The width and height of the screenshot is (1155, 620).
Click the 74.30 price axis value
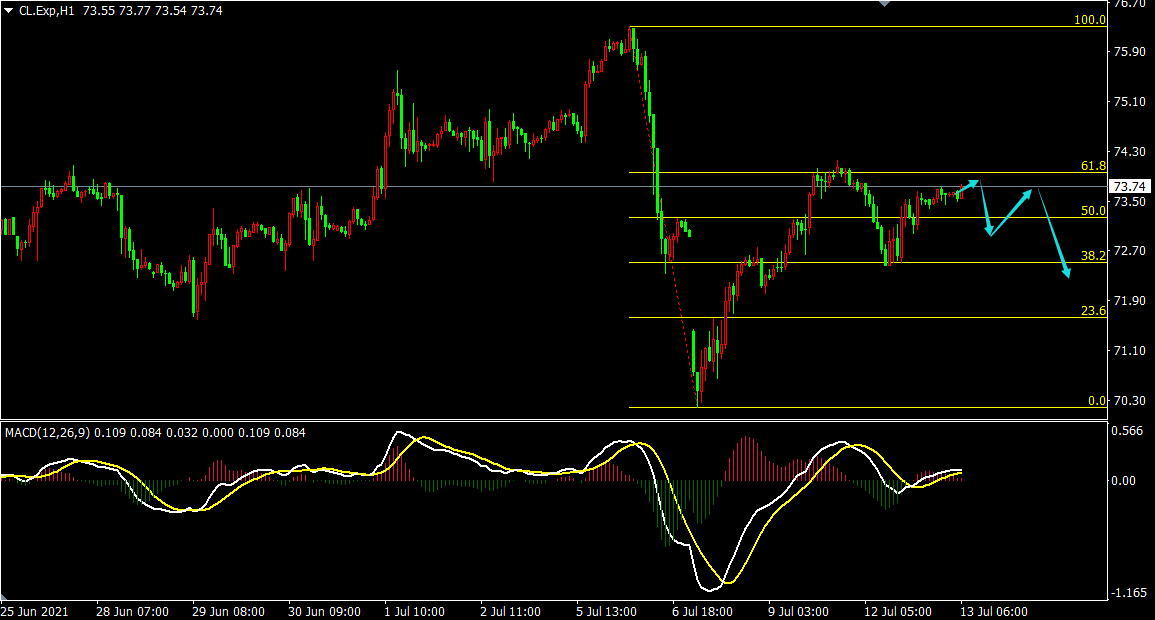[1130, 152]
